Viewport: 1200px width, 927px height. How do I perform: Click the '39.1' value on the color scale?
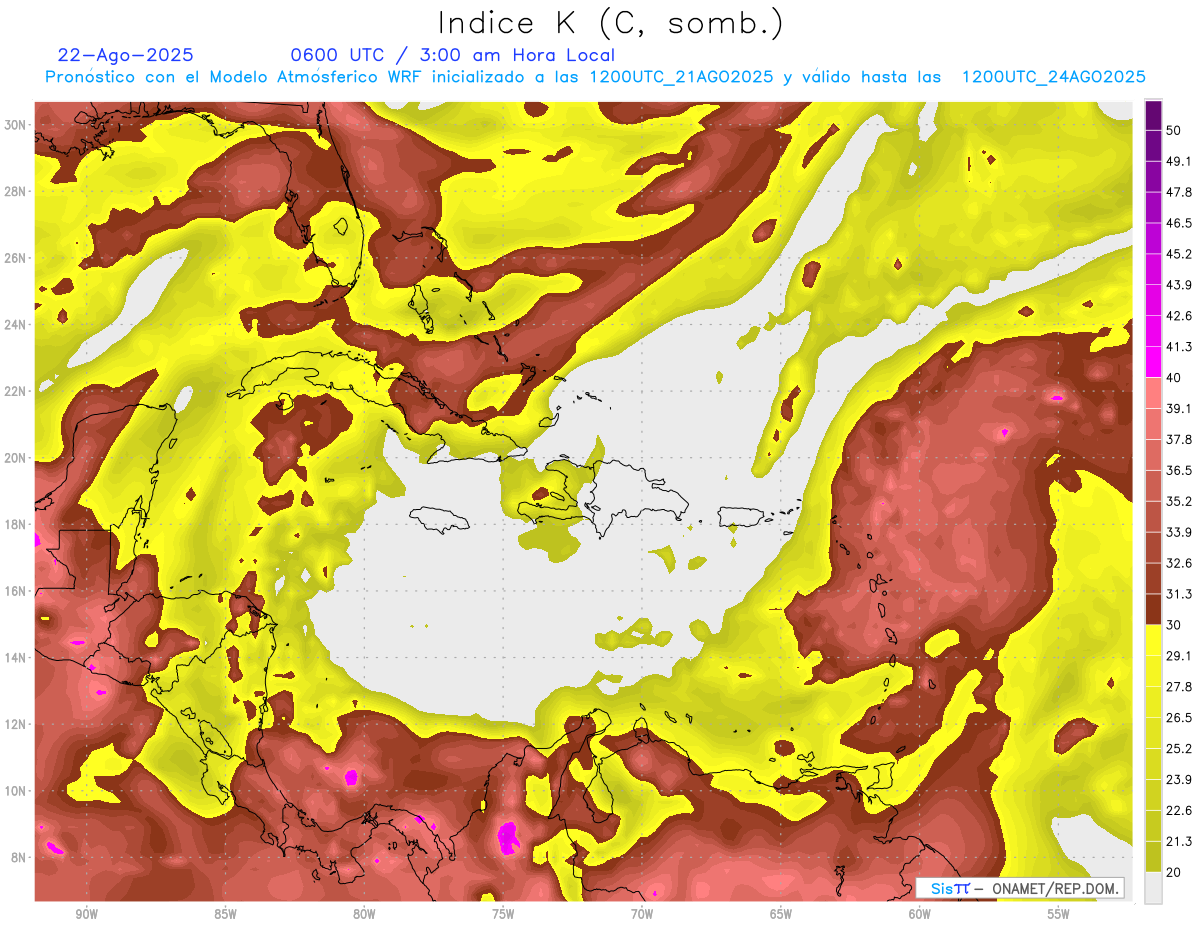click(1178, 409)
